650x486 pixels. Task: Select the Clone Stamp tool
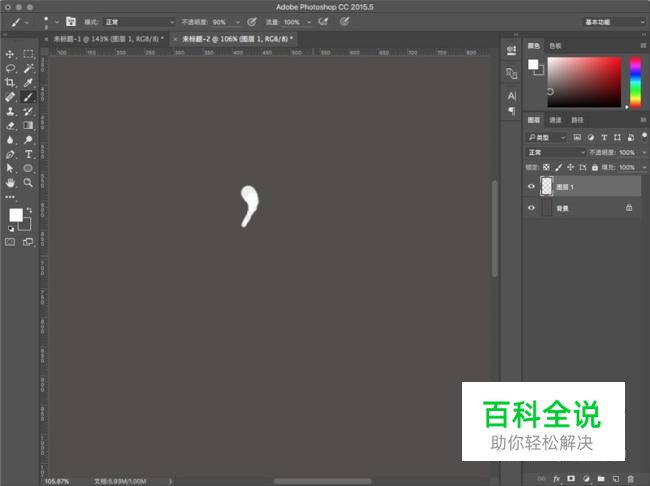10,111
